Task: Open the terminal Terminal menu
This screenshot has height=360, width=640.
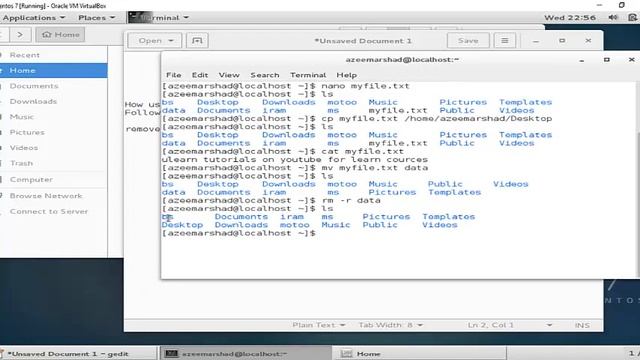Action: [x=308, y=75]
